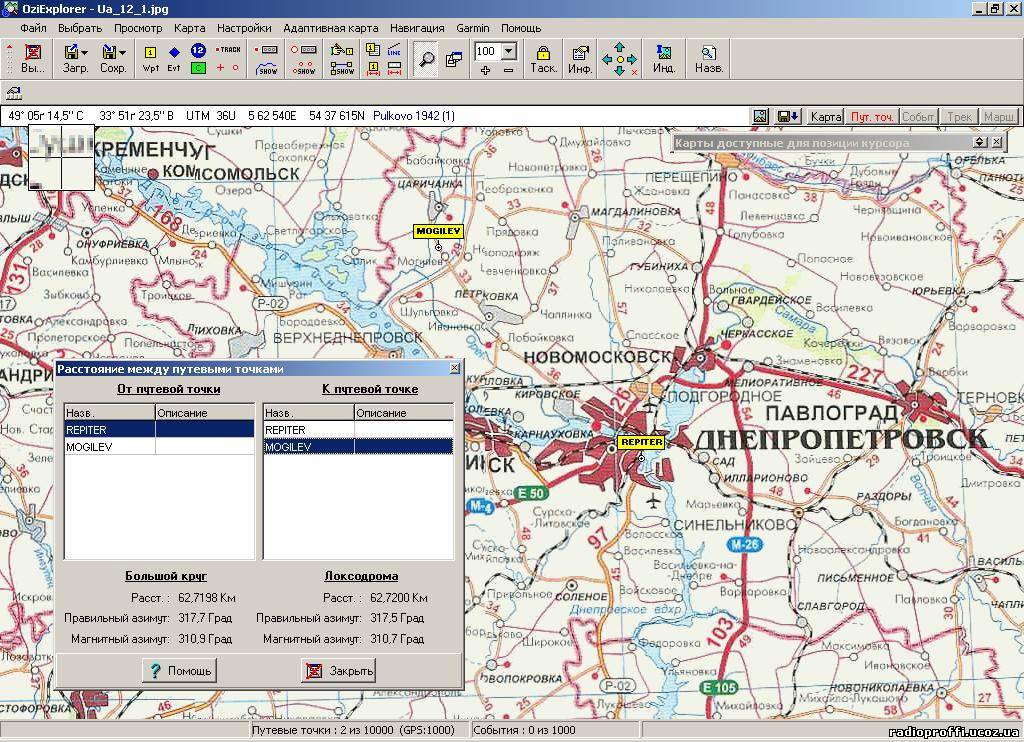The width and height of the screenshot is (1024, 742).
Task: Click the green C icon
Action: (198, 67)
